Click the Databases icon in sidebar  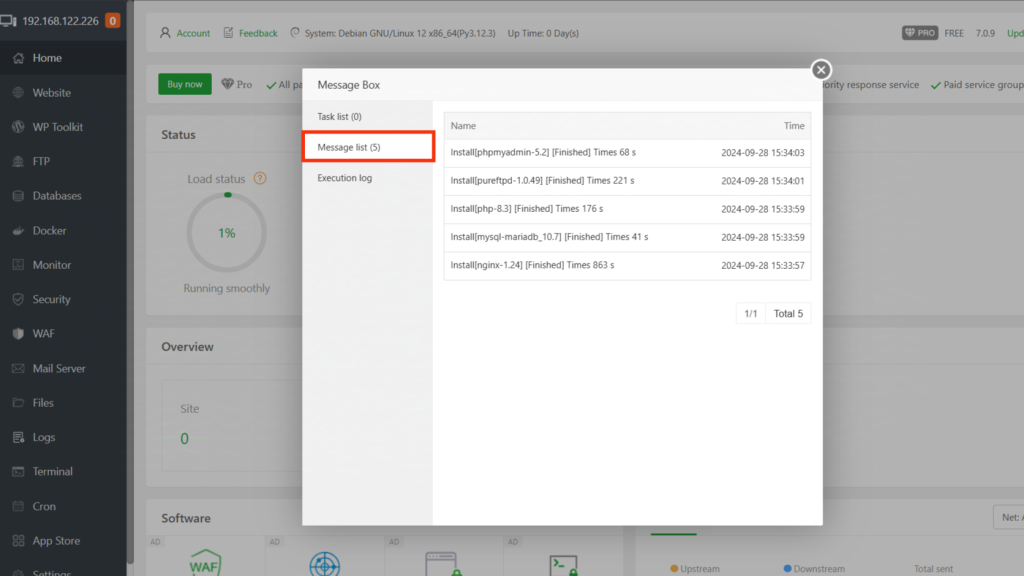[x=18, y=196]
